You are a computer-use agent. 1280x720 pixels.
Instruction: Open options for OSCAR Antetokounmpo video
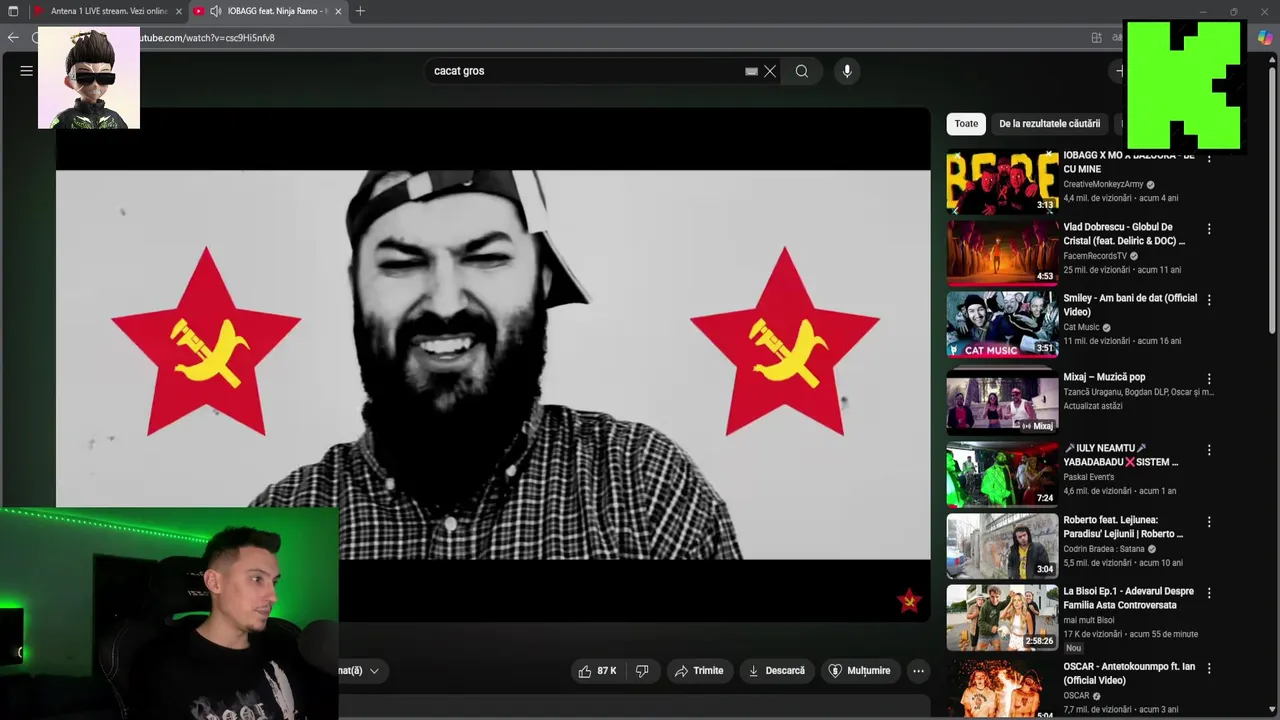click(1209, 668)
